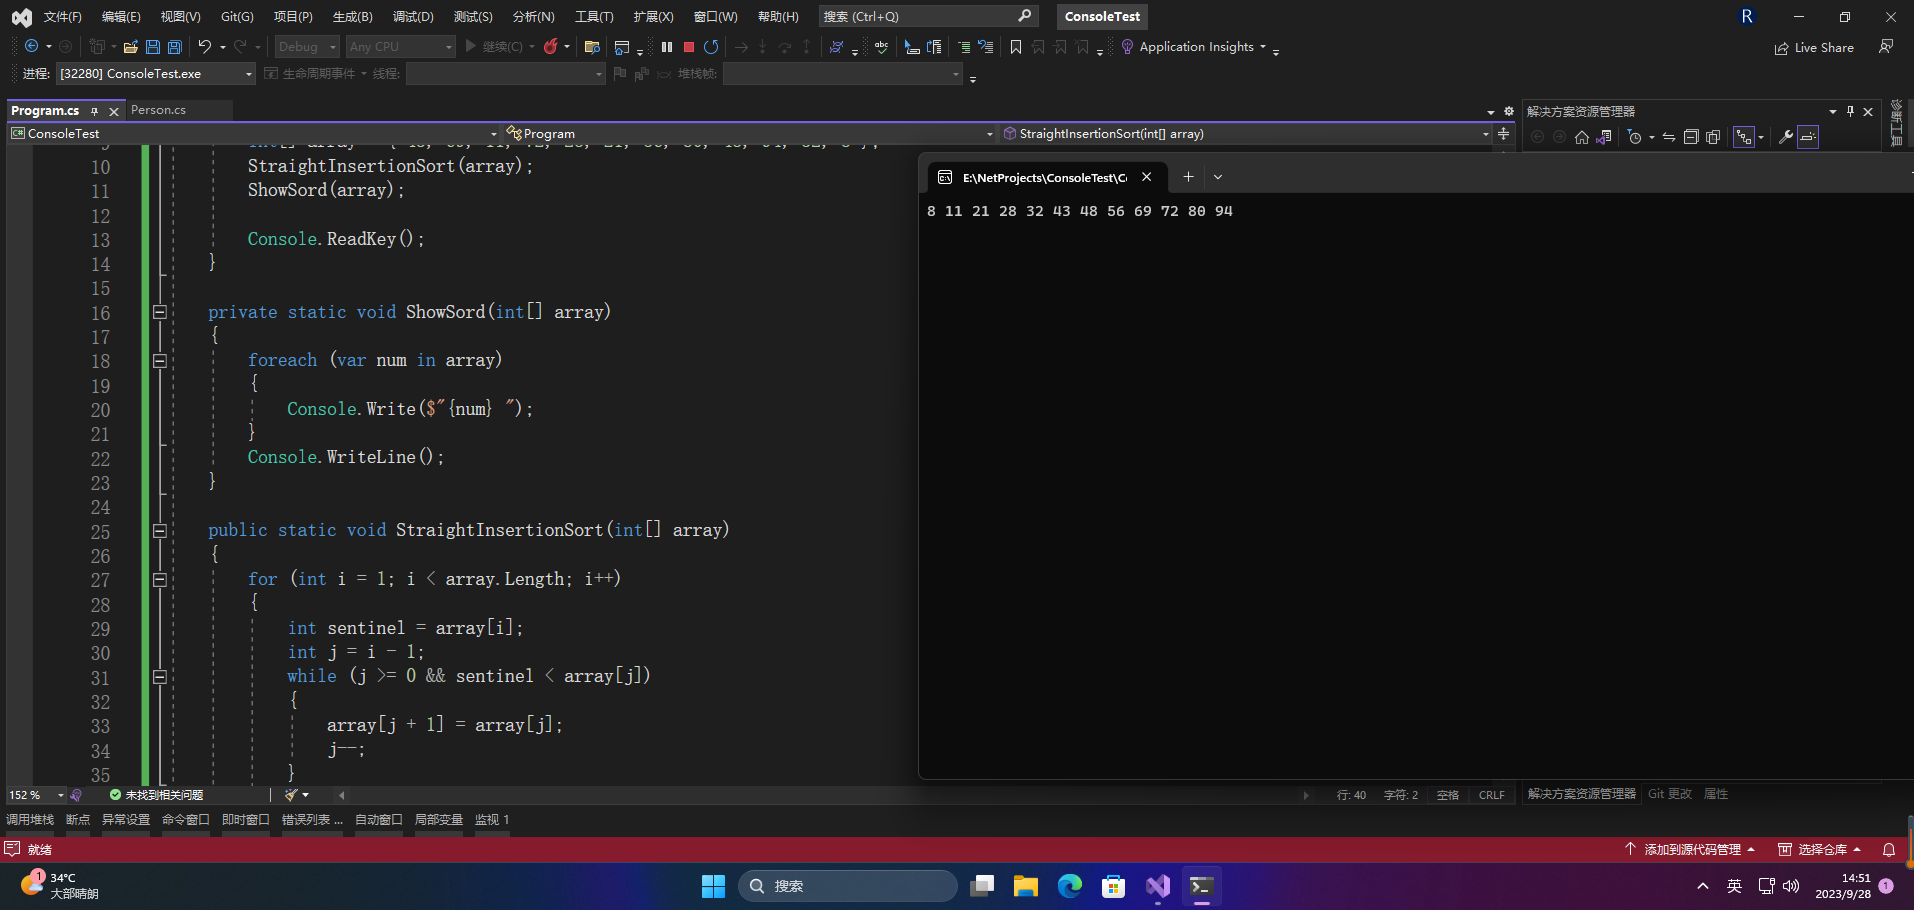This screenshot has height=910, width=1914.
Task: Click the Undo arrow icon
Action: (x=205, y=47)
